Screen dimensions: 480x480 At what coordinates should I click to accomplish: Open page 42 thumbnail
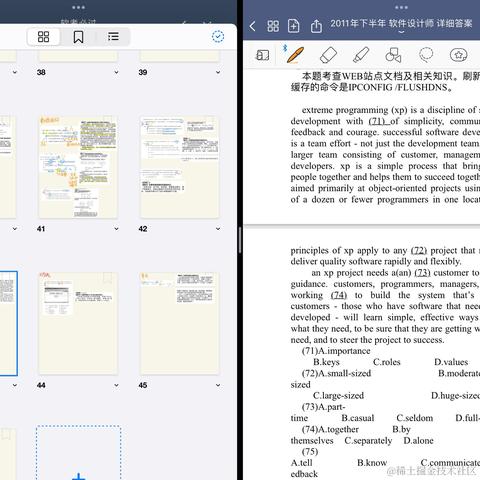tap(180, 167)
